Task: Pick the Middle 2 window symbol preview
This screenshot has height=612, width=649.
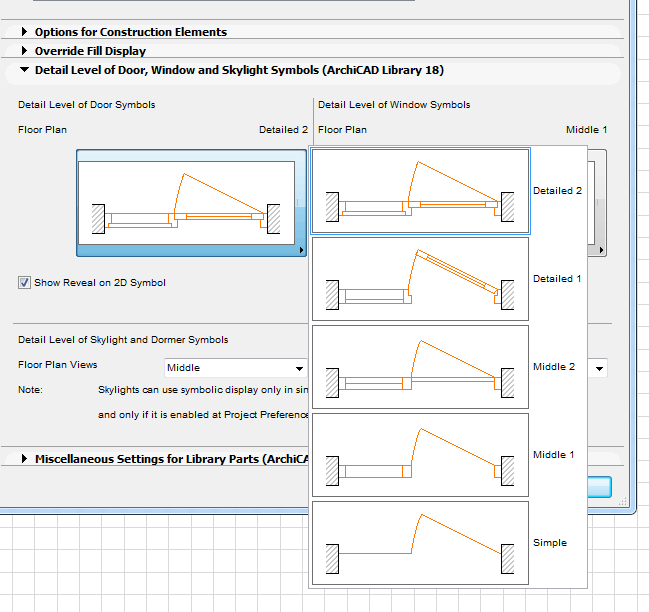Action: click(420, 367)
